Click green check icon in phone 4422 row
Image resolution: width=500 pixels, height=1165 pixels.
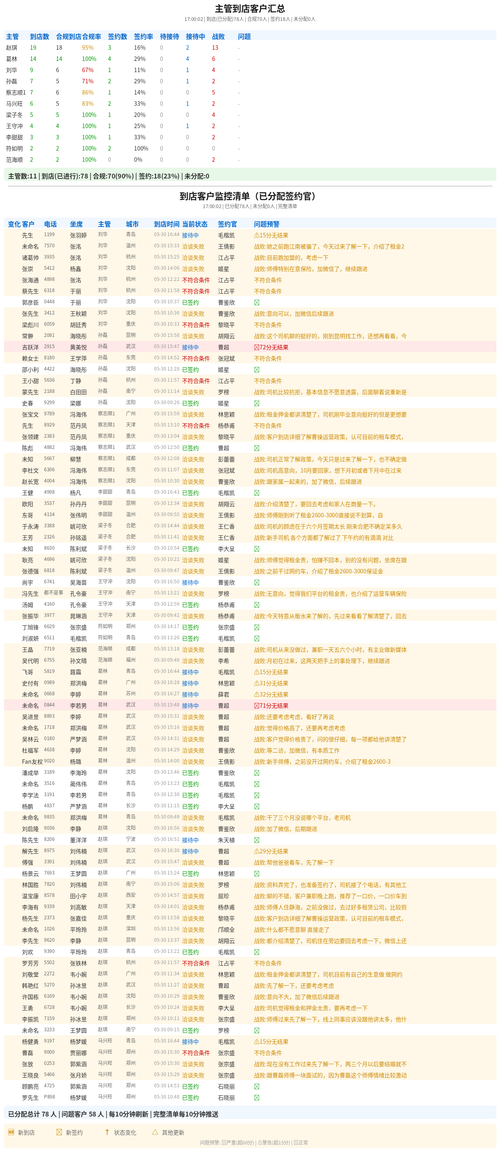click(257, 369)
